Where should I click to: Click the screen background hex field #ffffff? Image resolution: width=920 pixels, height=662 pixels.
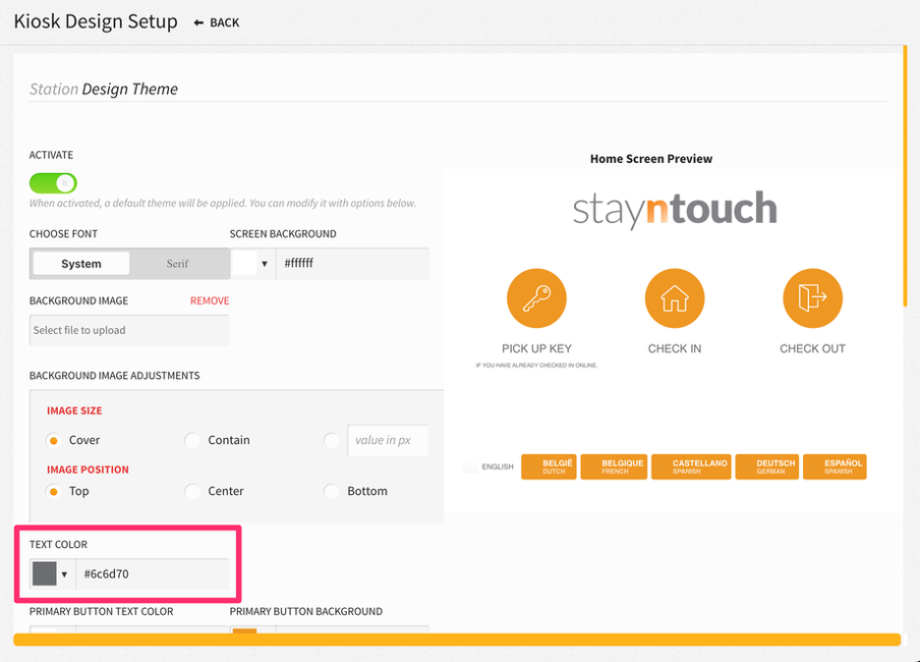click(353, 264)
